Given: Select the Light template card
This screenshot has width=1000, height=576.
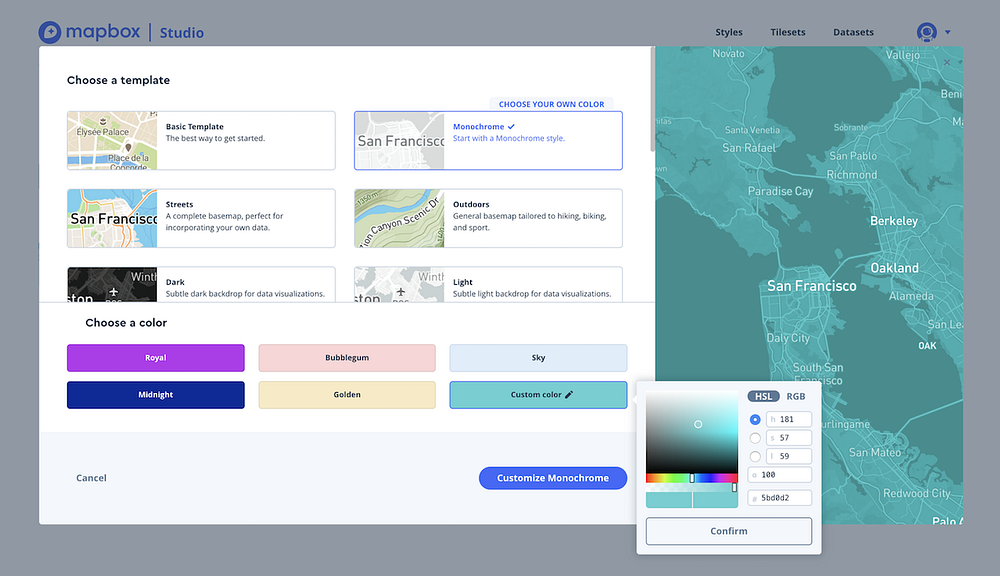Looking at the screenshot, I should coord(488,284).
